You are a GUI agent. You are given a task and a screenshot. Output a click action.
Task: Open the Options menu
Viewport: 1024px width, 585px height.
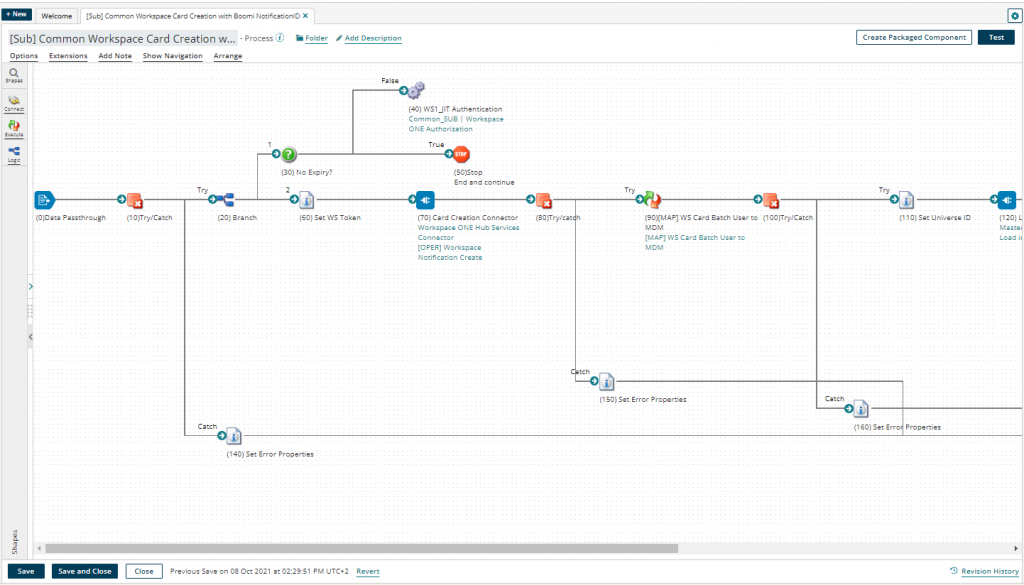tap(24, 56)
